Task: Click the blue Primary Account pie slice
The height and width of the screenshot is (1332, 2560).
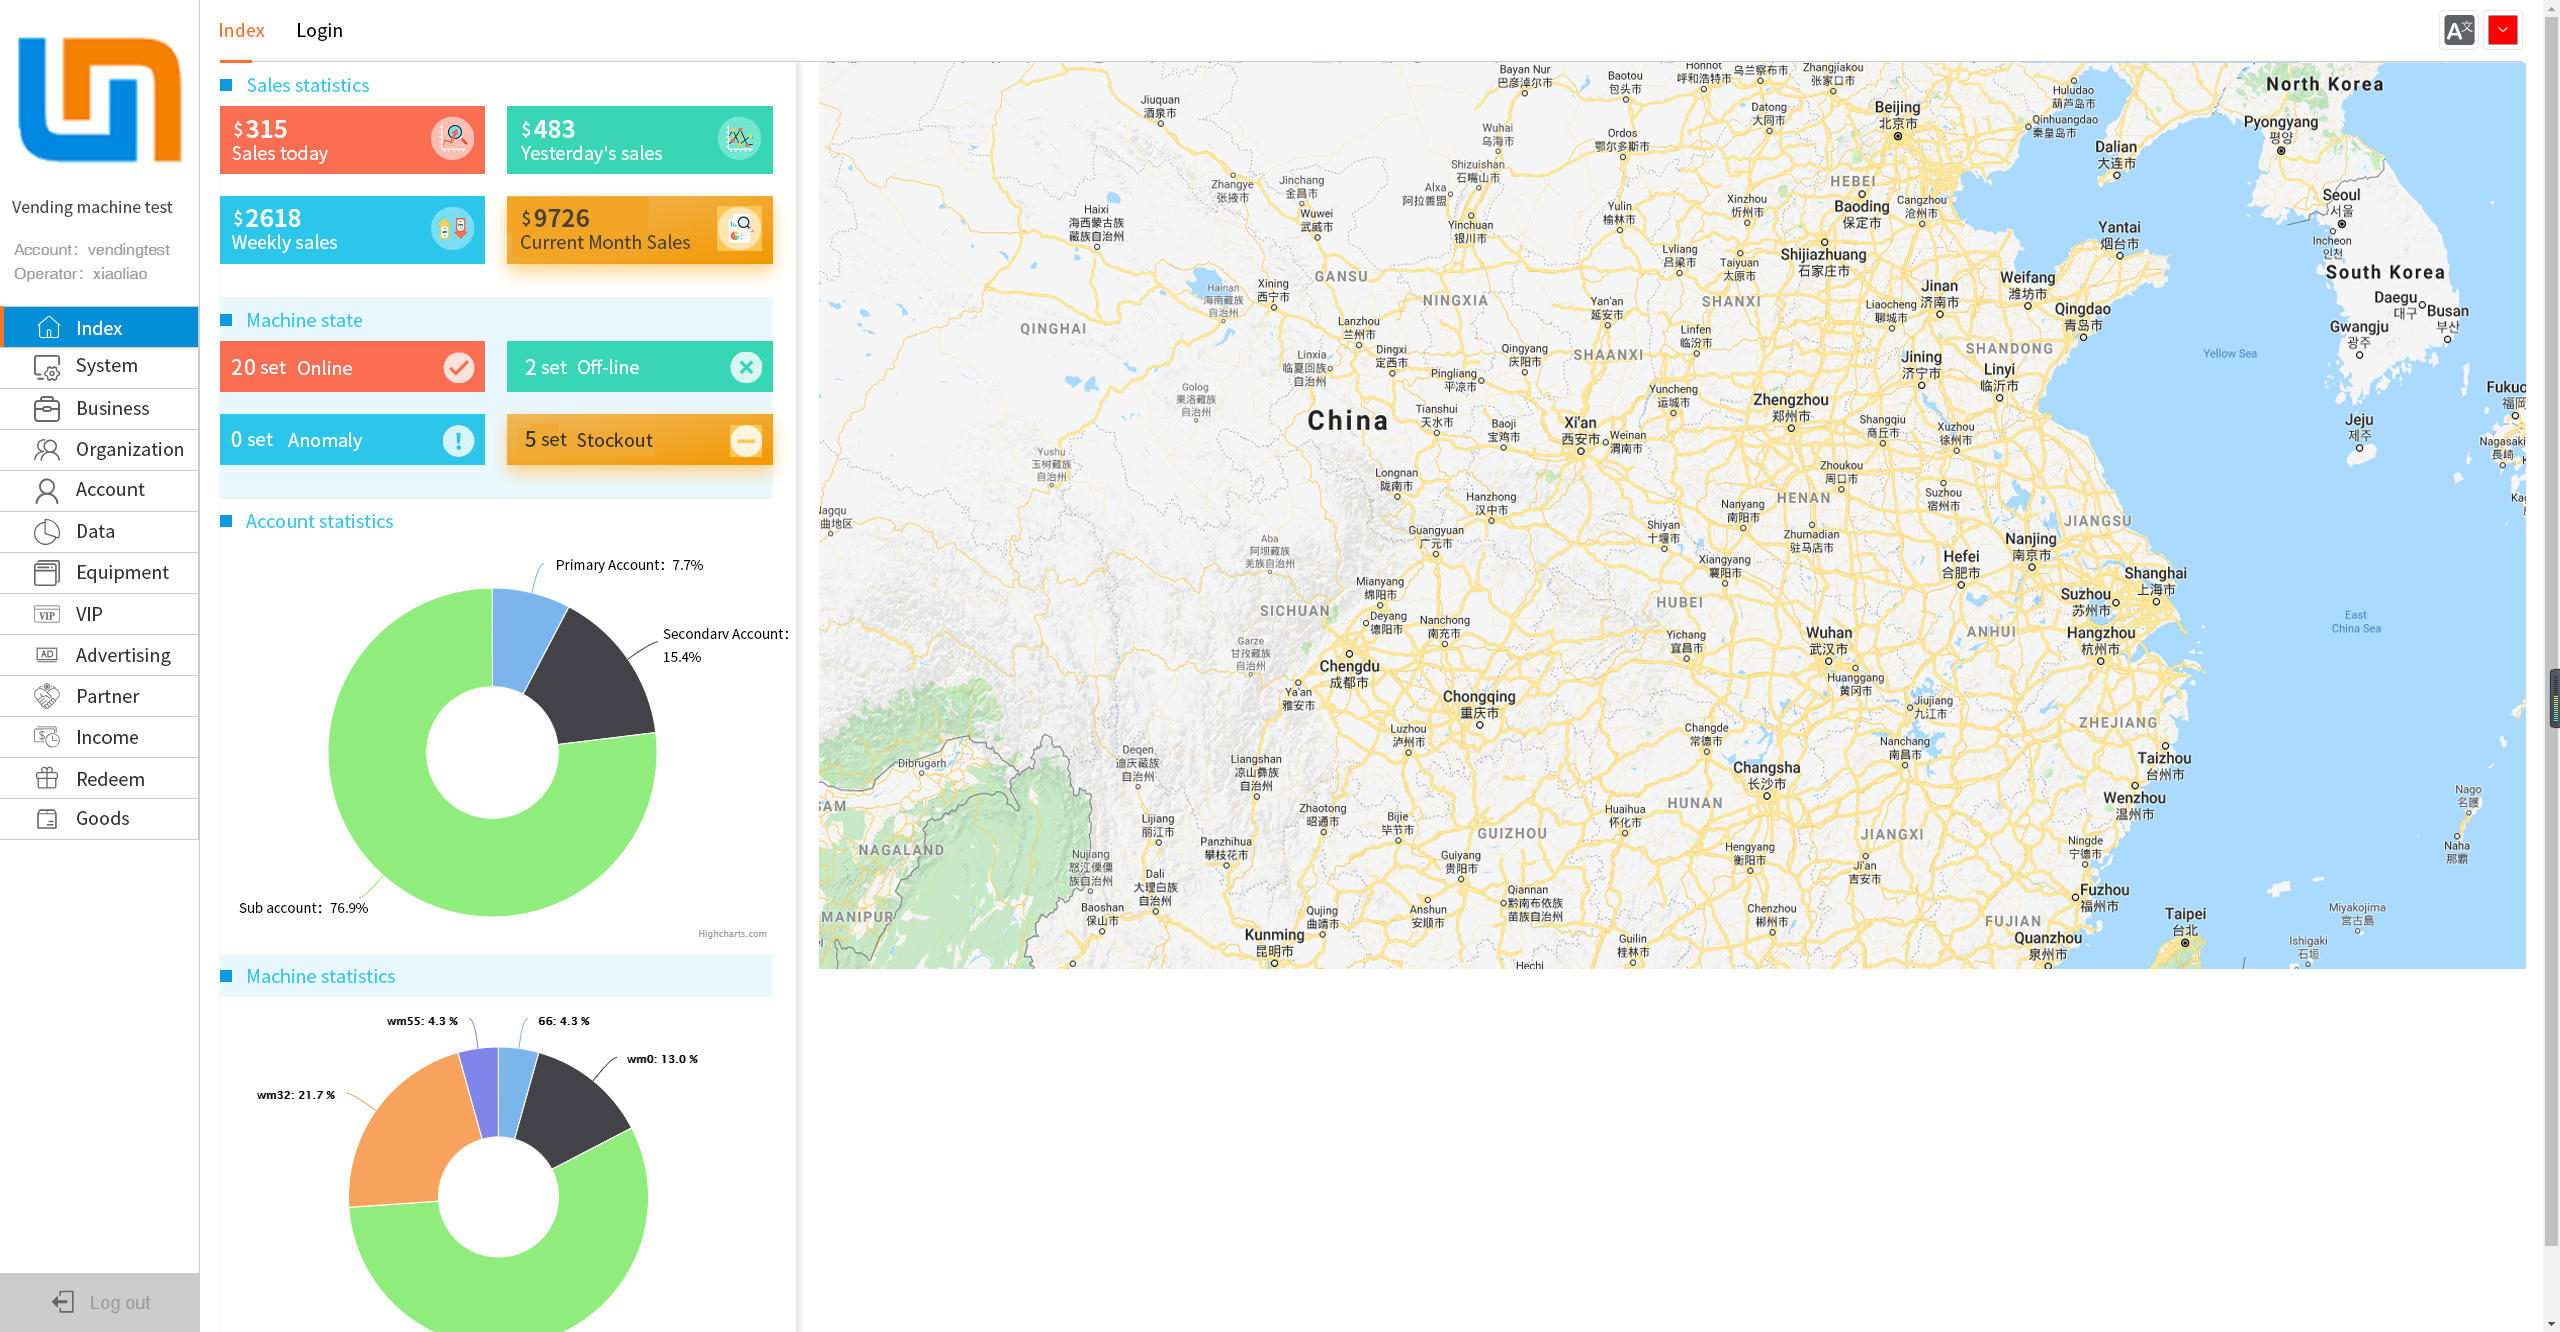Action: [x=526, y=638]
